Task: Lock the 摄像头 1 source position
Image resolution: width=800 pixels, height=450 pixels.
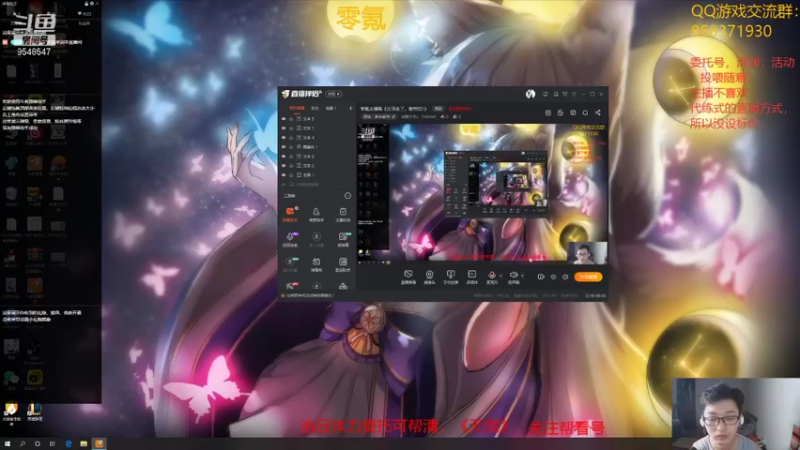Action: click(x=291, y=147)
